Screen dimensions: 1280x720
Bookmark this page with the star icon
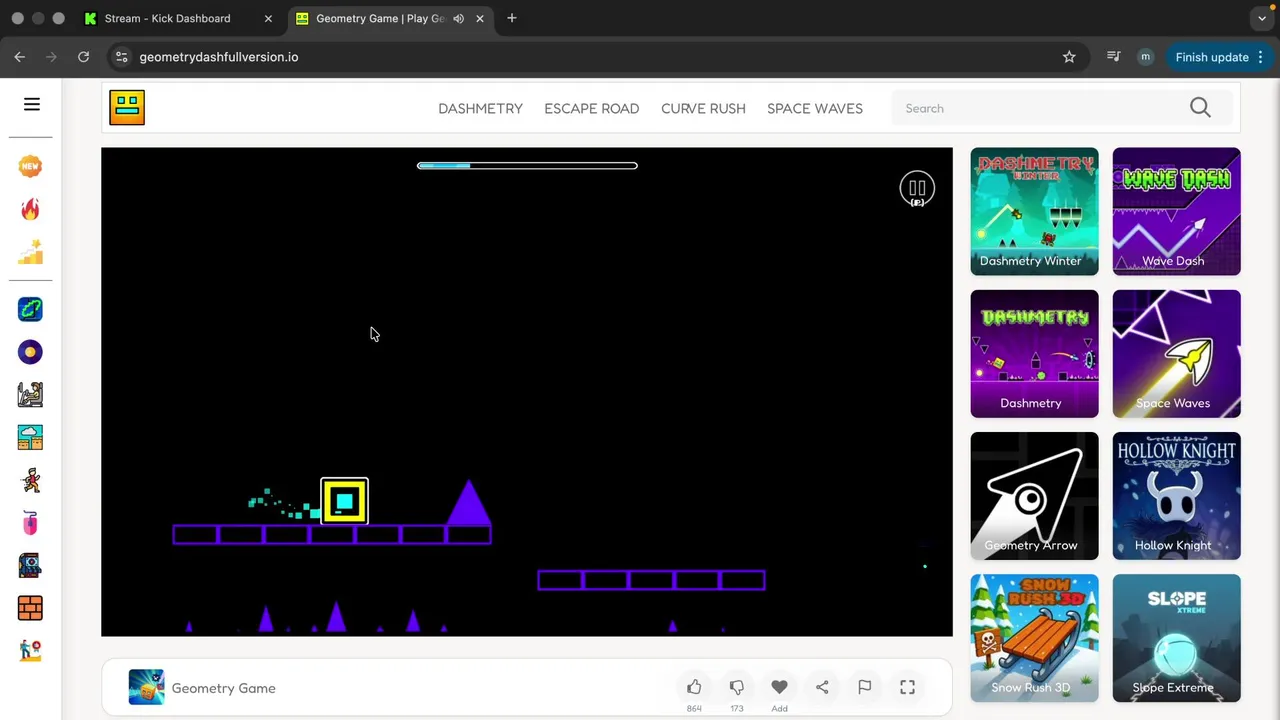1069,57
